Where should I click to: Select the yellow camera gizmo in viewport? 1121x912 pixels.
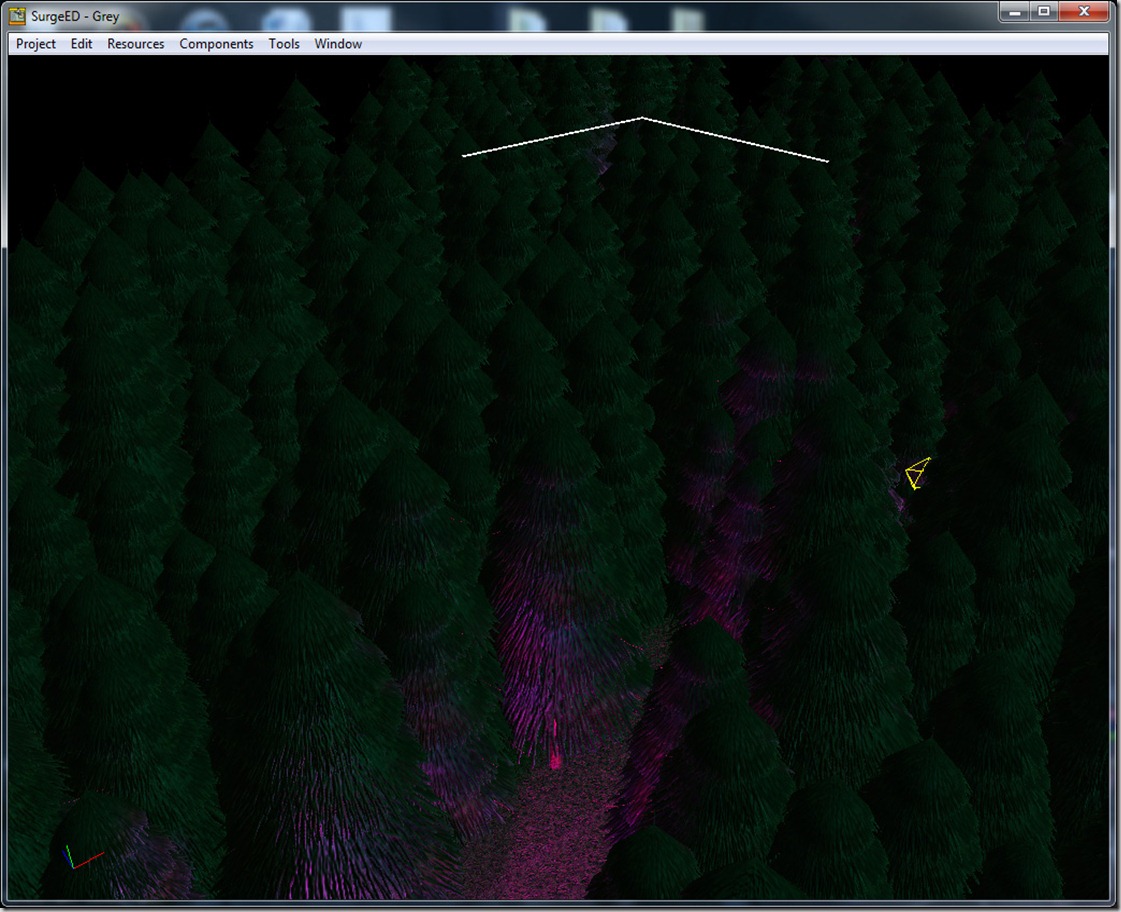(x=917, y=473)
